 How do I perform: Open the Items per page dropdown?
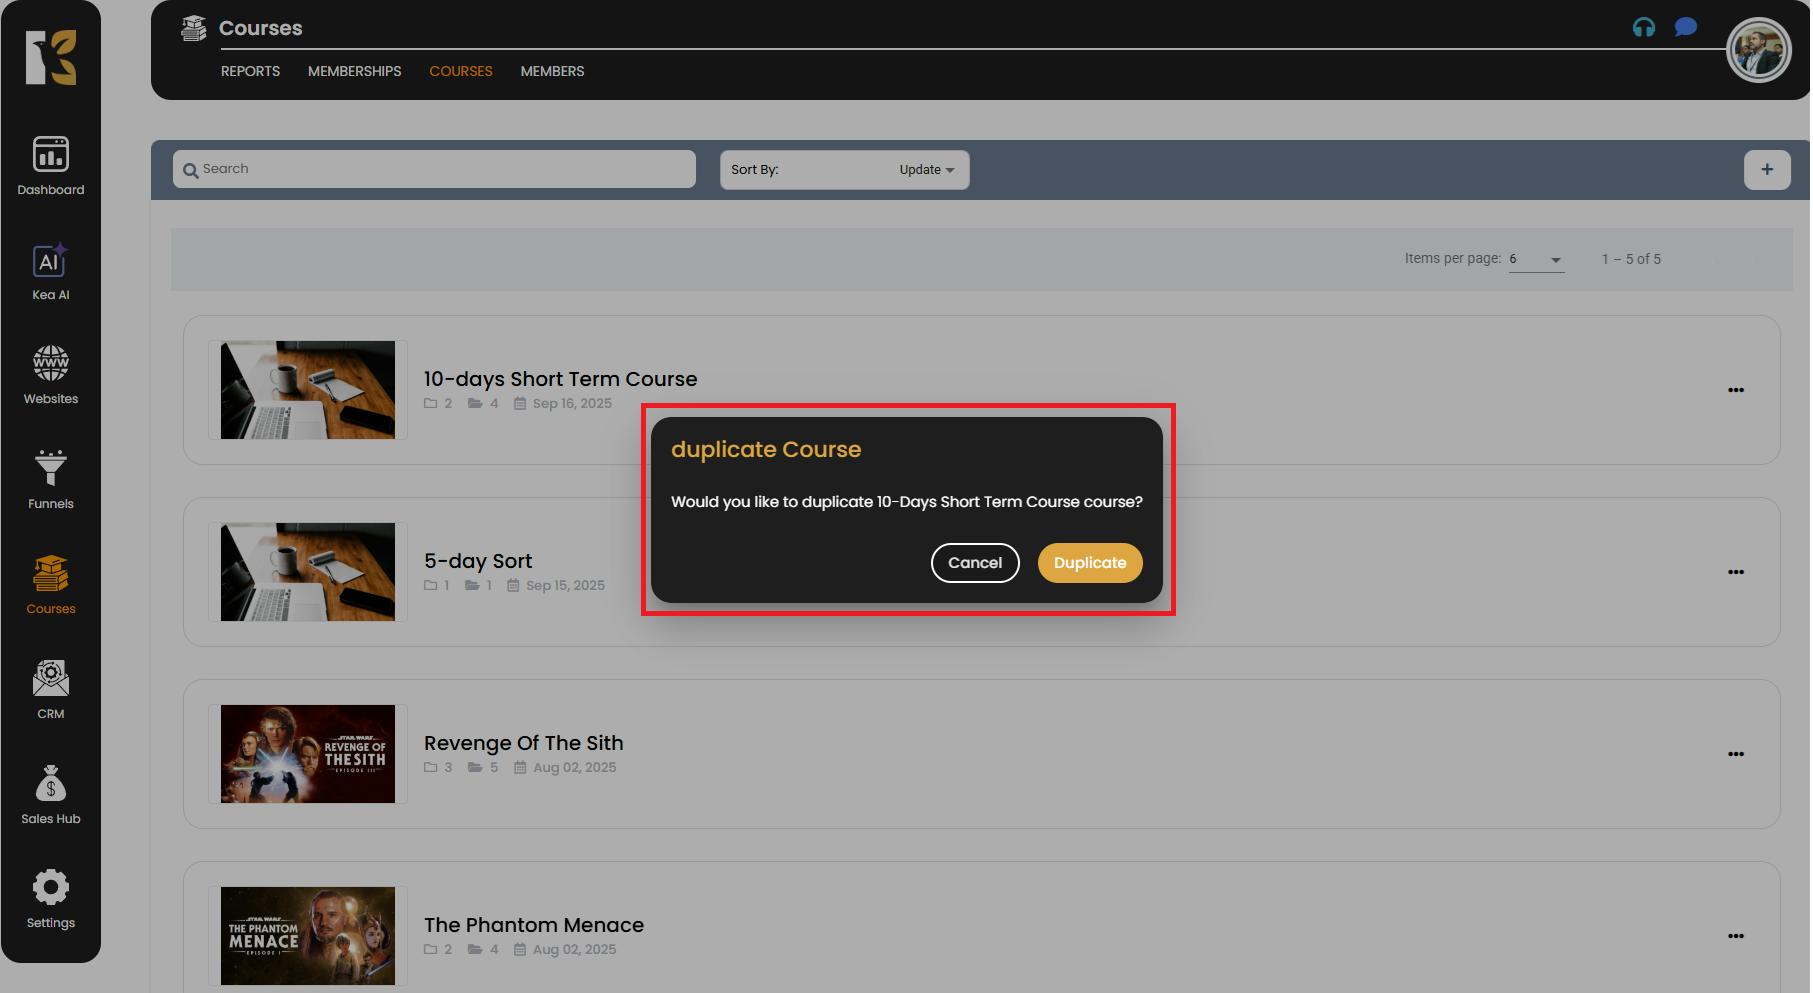click(x=1536, y=260)
